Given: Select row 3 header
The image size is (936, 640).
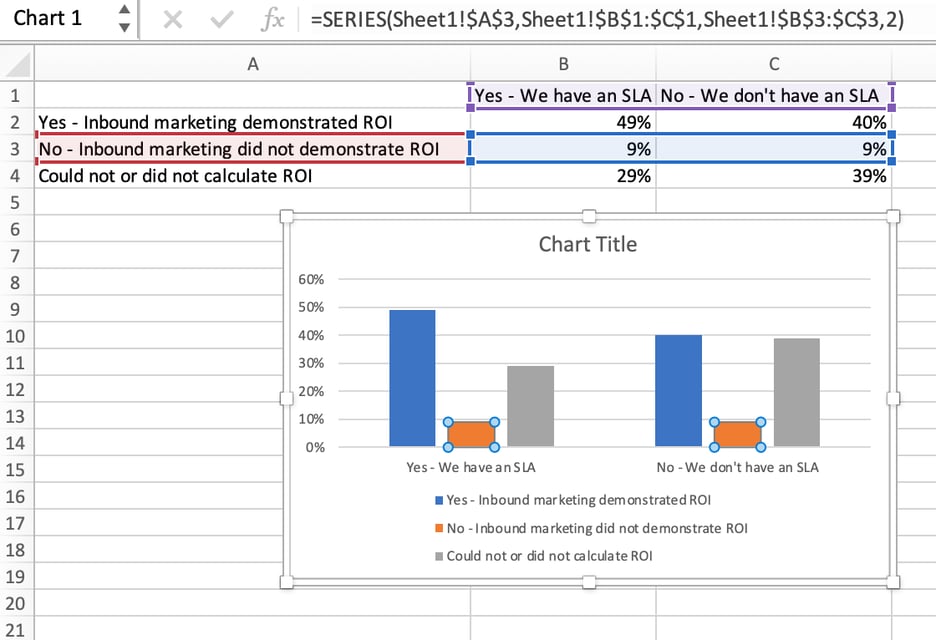Looking at the screenshot, I should click(15, 148).
